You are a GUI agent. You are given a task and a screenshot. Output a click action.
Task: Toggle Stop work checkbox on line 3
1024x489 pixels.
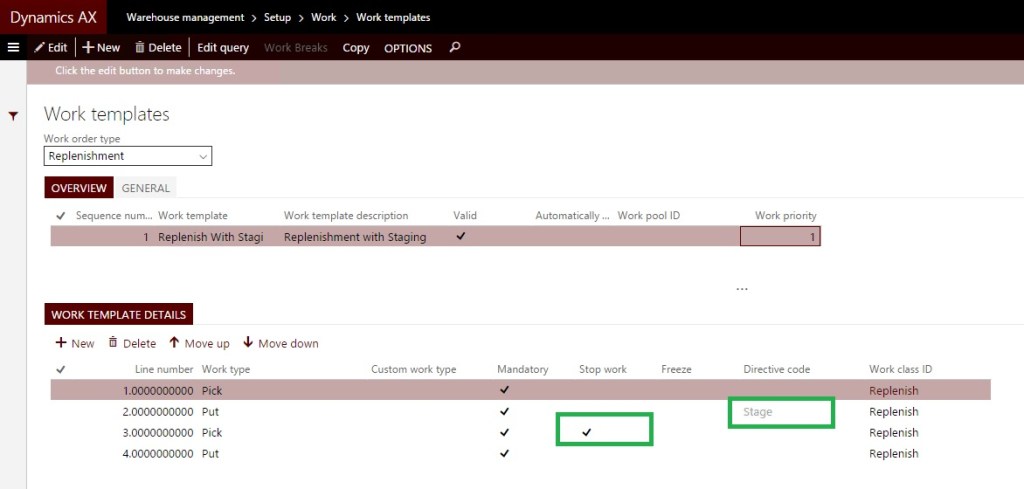[587, 432]
